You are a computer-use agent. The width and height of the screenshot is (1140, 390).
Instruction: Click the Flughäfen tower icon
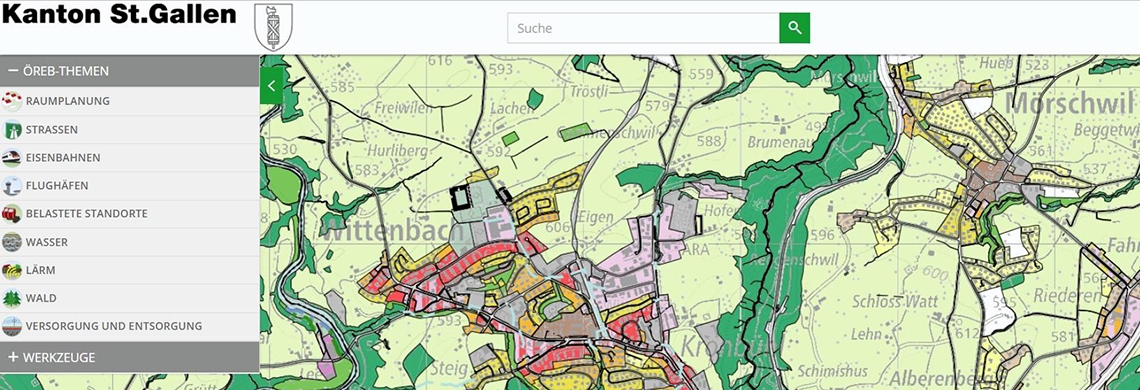12,186
